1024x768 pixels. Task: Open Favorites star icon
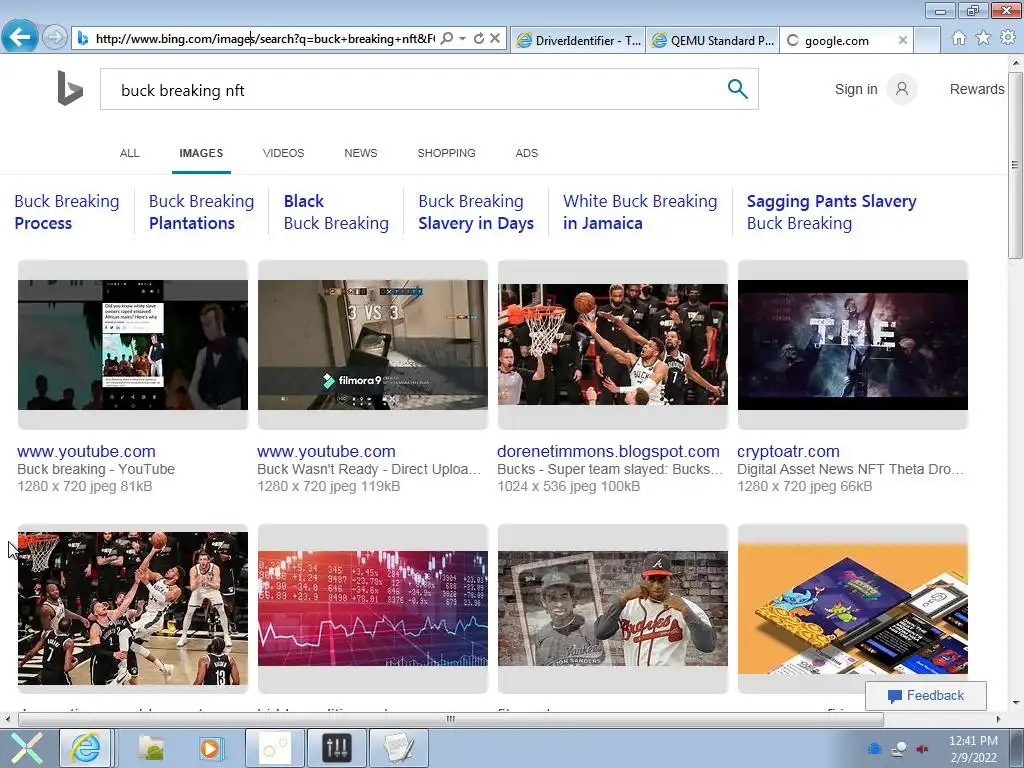[x=983, y=38]
